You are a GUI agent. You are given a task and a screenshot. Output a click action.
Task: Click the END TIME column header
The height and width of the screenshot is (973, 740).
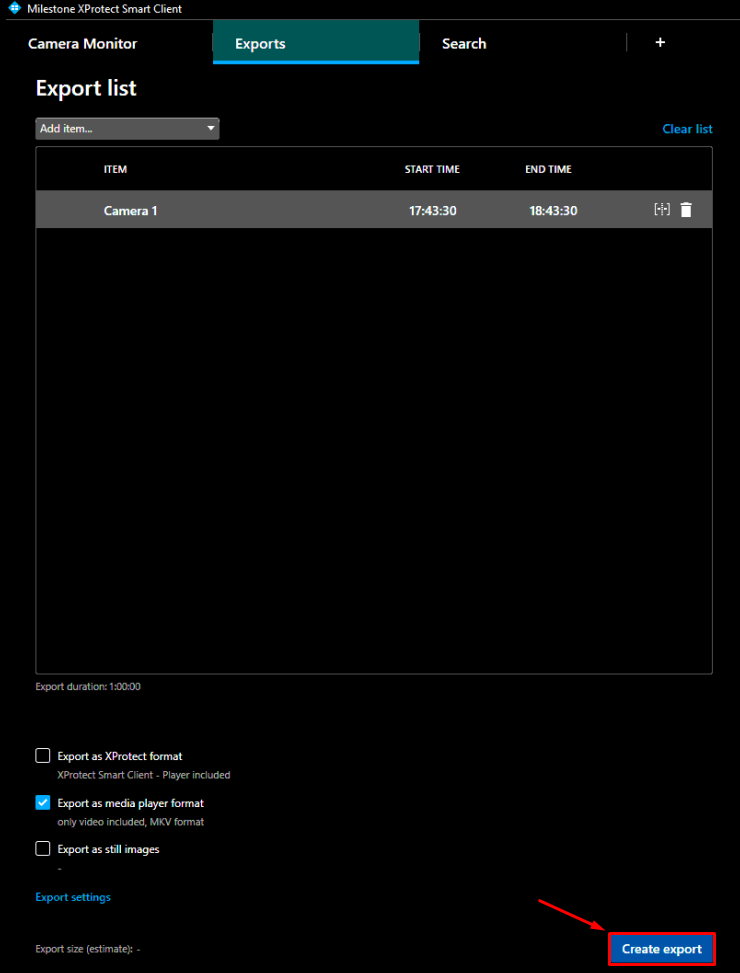(x=548, y=170)
